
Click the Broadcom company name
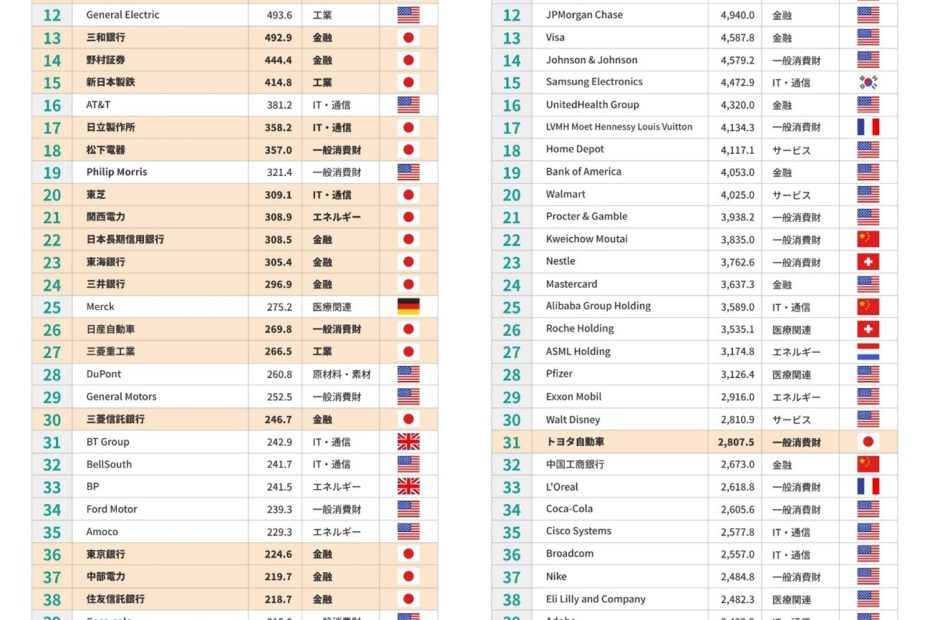point(569,554)
